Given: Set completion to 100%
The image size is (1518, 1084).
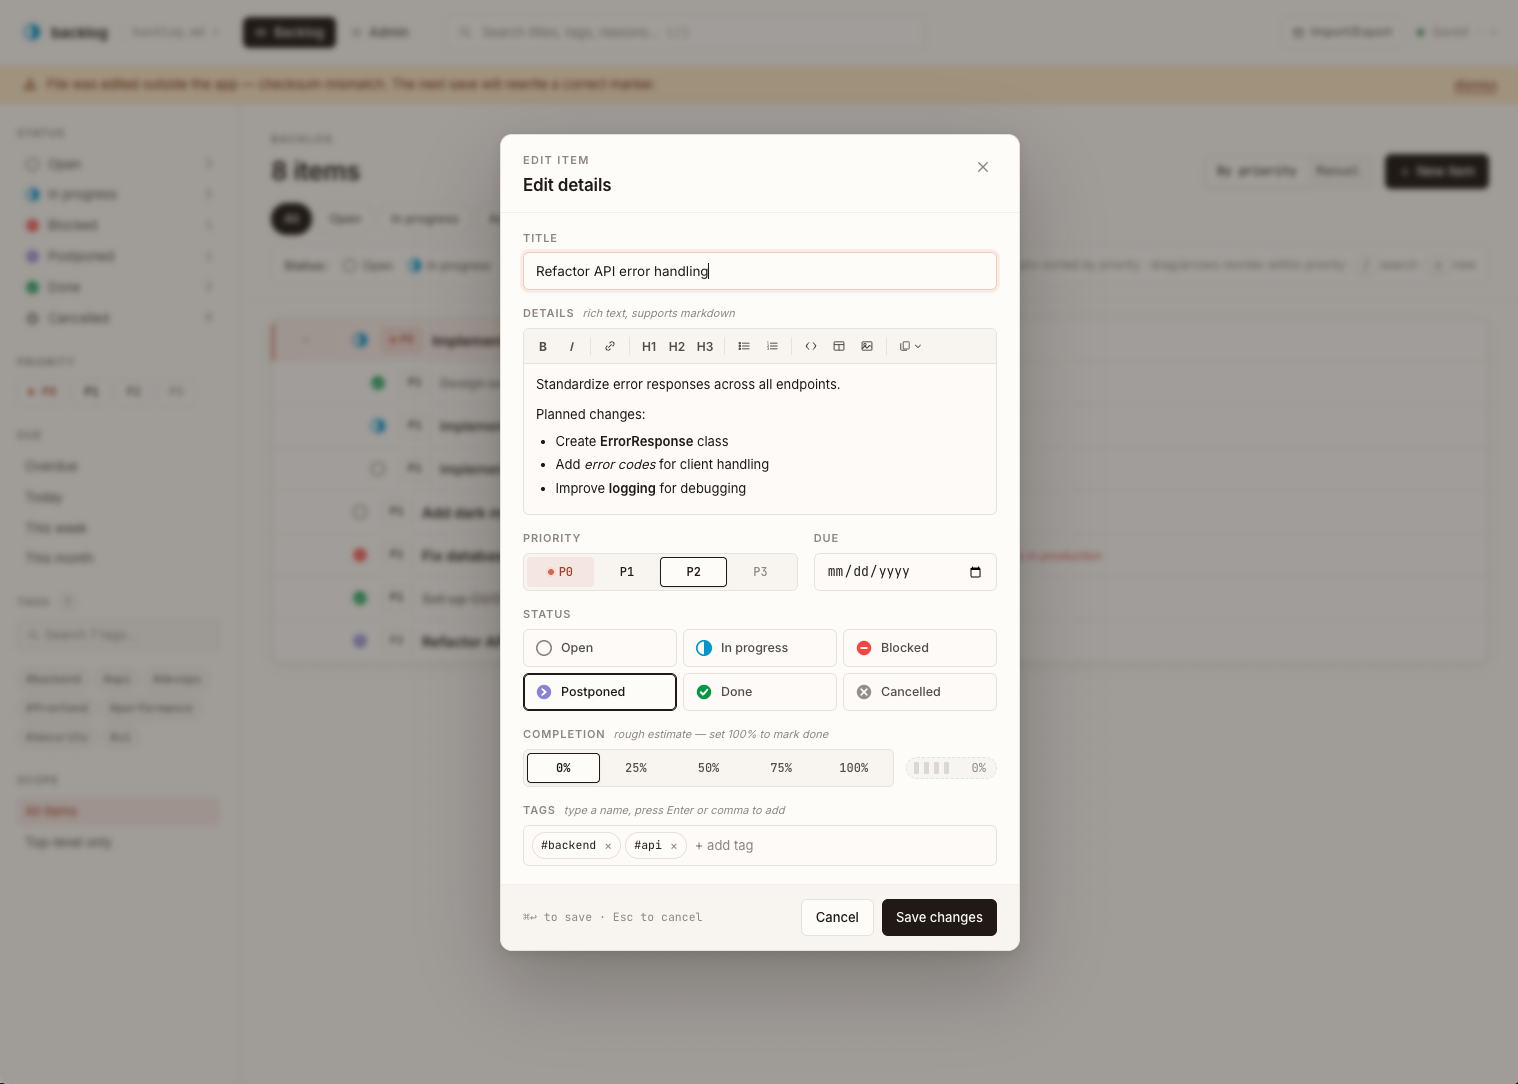Looking at the screenshot, I should pyautogui.click(x=854, y=768).
